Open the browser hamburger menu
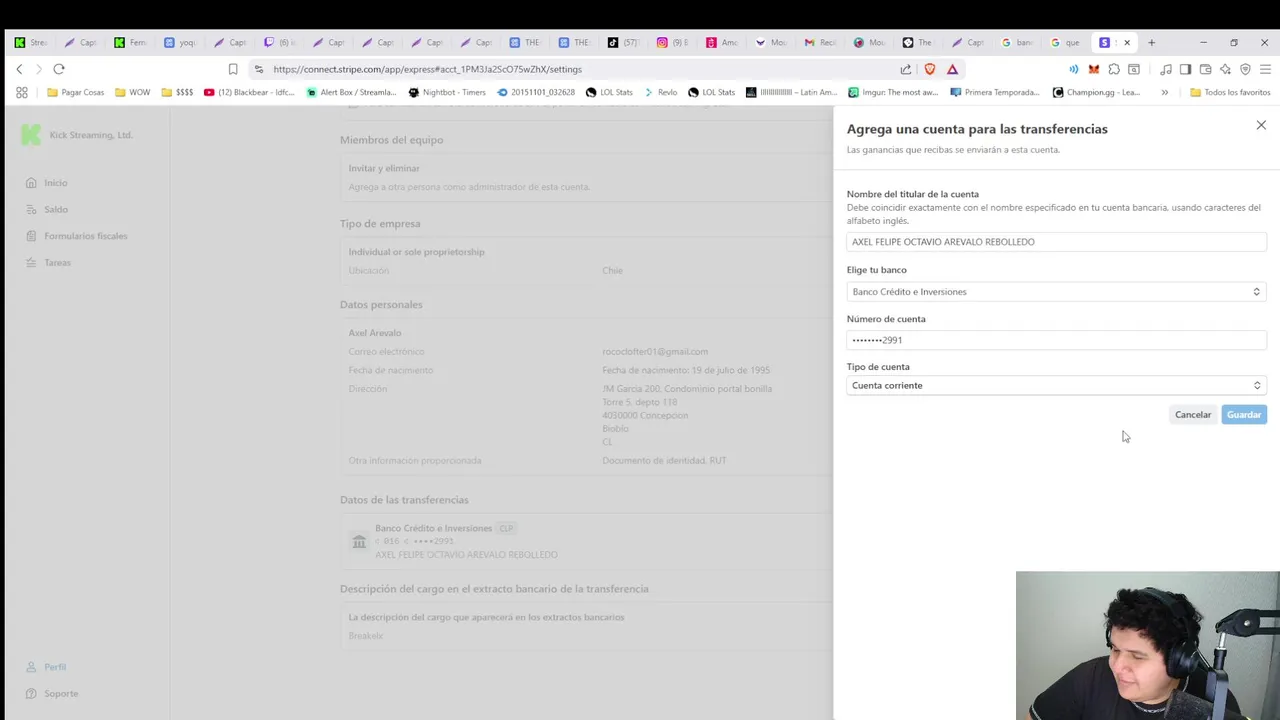The width and height of the screenshot is (1280, 720). point(1265,69)
